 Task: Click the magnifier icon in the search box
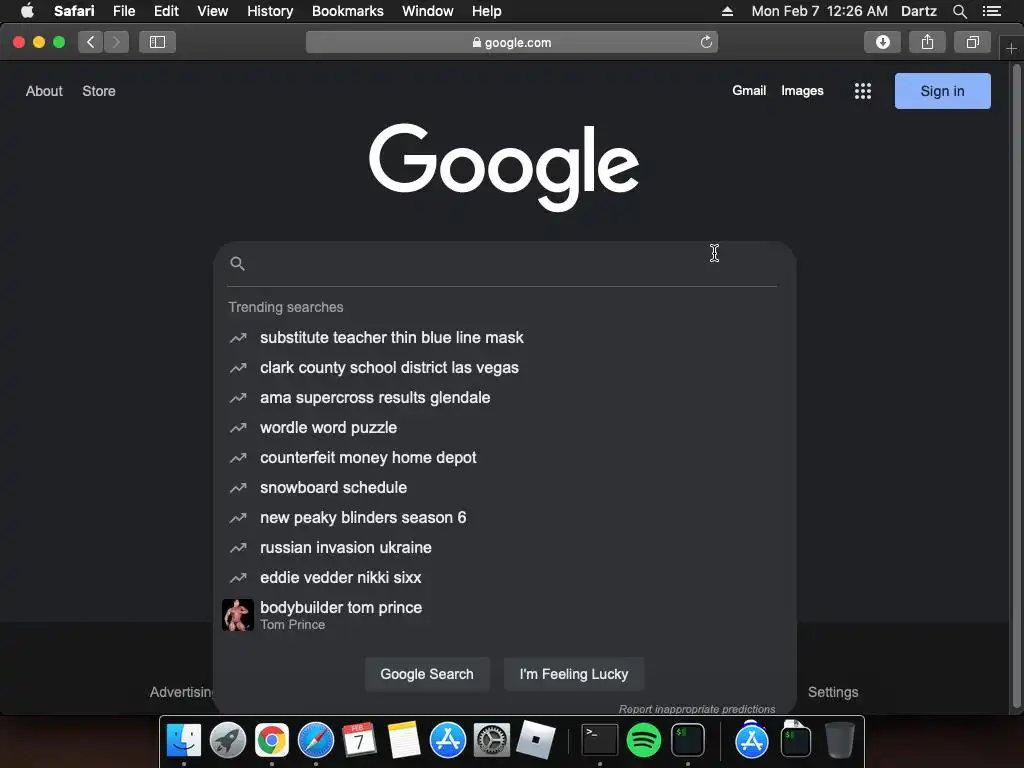[238, 264]
